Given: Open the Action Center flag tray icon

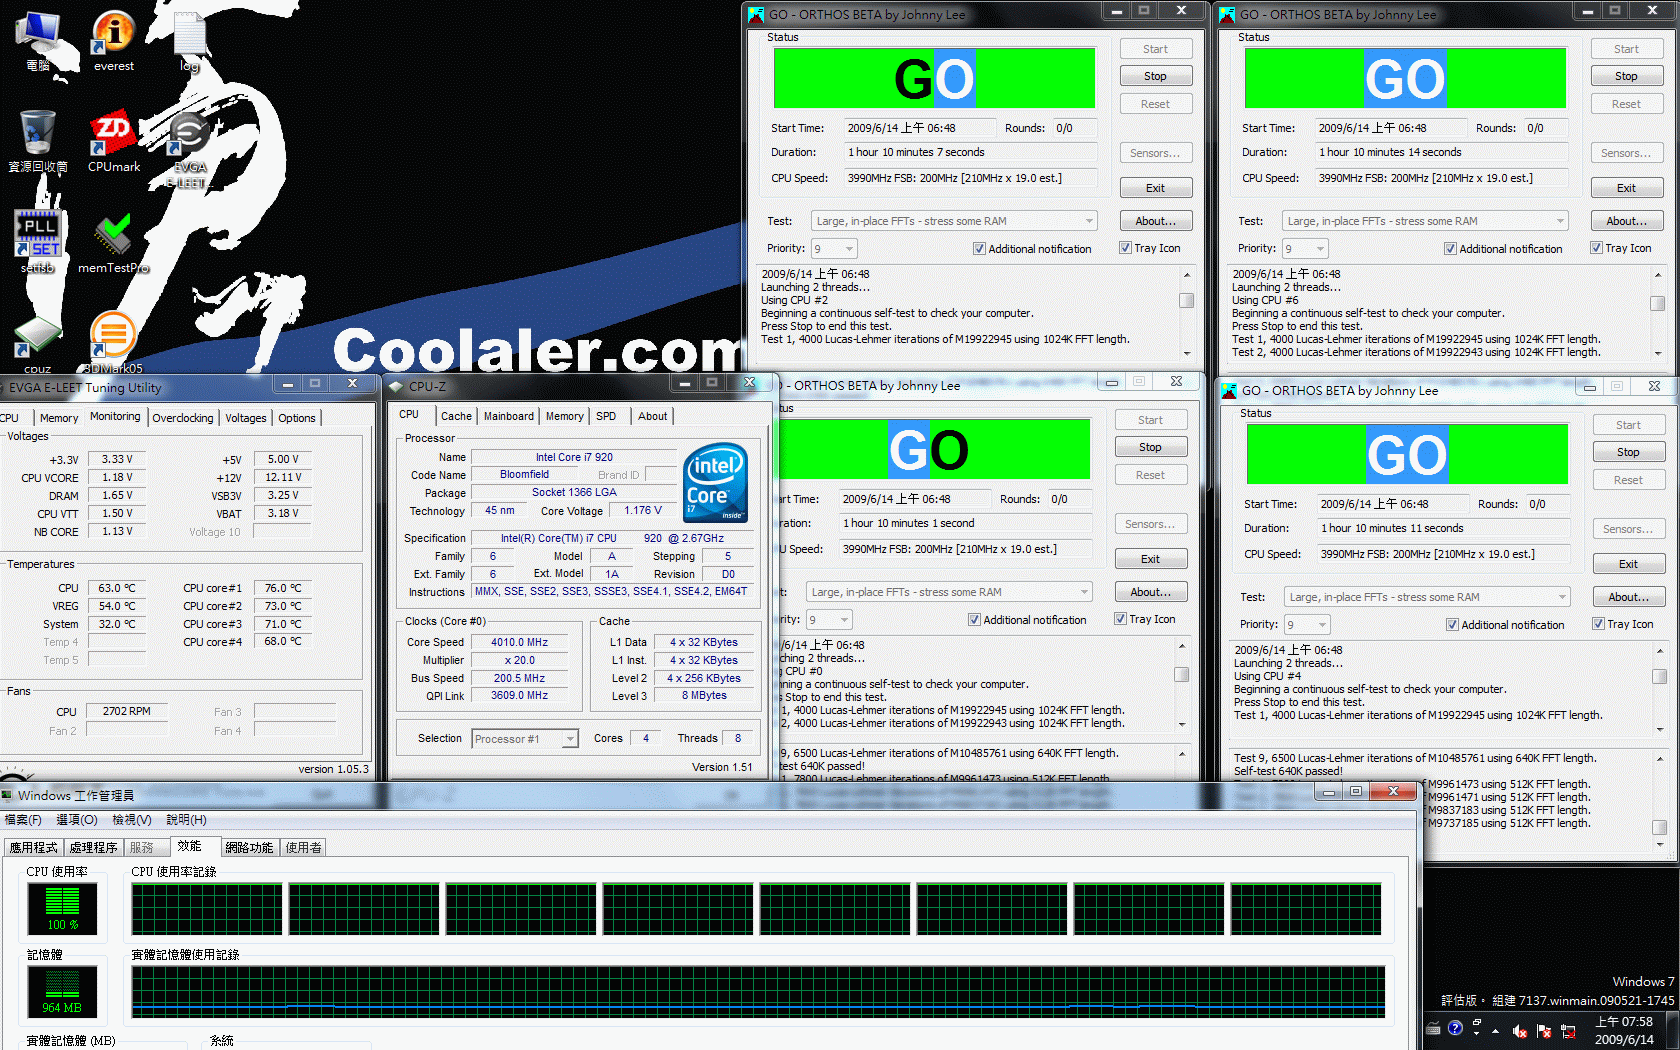Looking at the screenshot, I should (1544, 1030).
